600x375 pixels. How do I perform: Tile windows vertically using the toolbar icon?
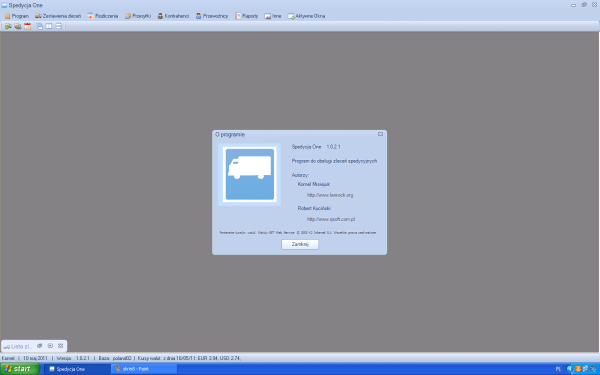point(49,26)
